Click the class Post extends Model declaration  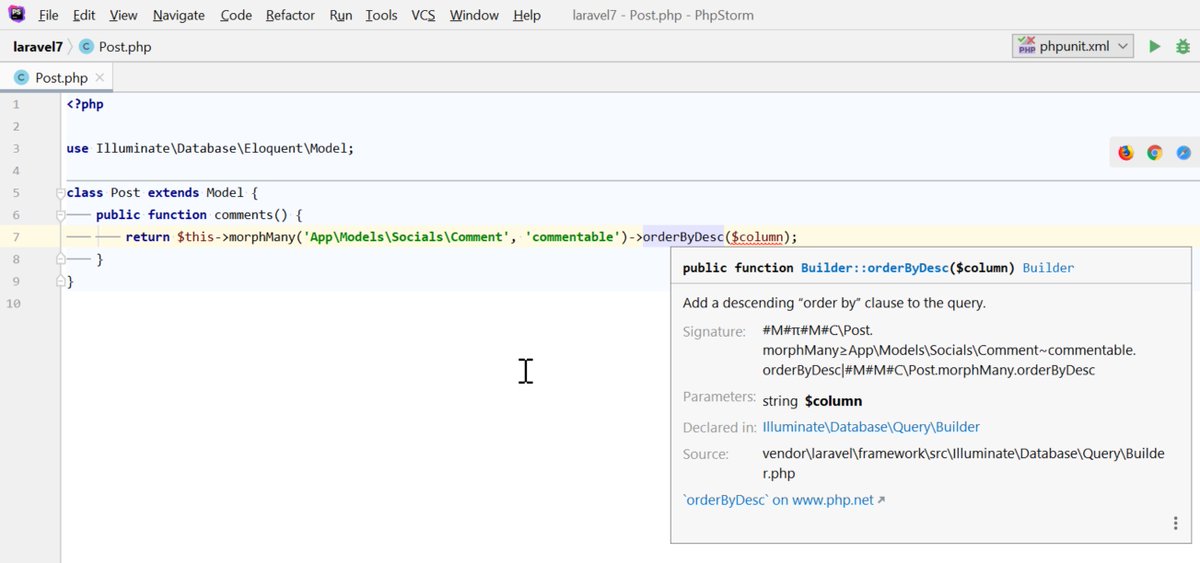[163, 193]
